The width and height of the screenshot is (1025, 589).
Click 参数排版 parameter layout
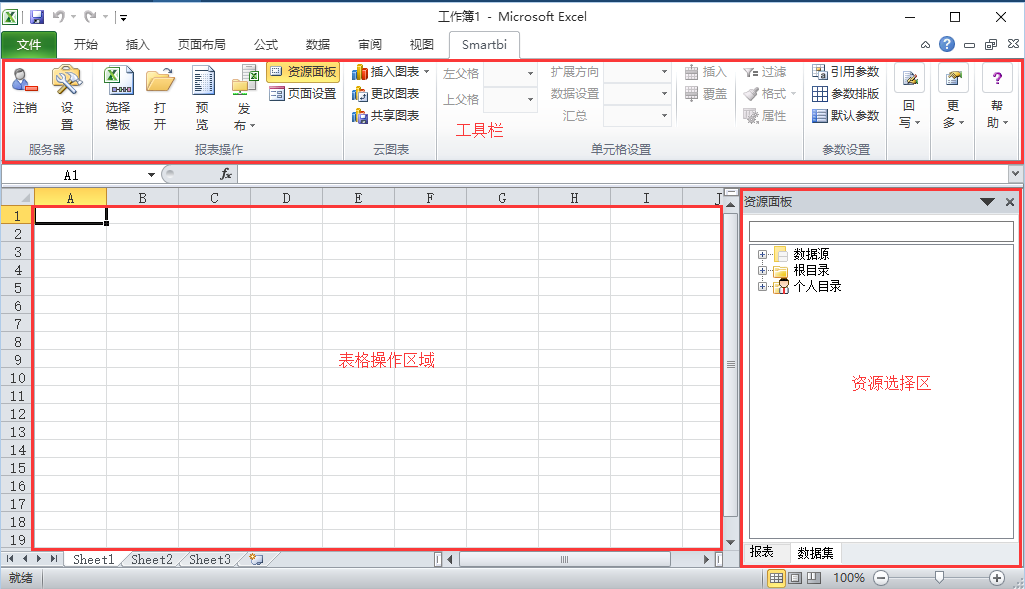pos(846,93)
